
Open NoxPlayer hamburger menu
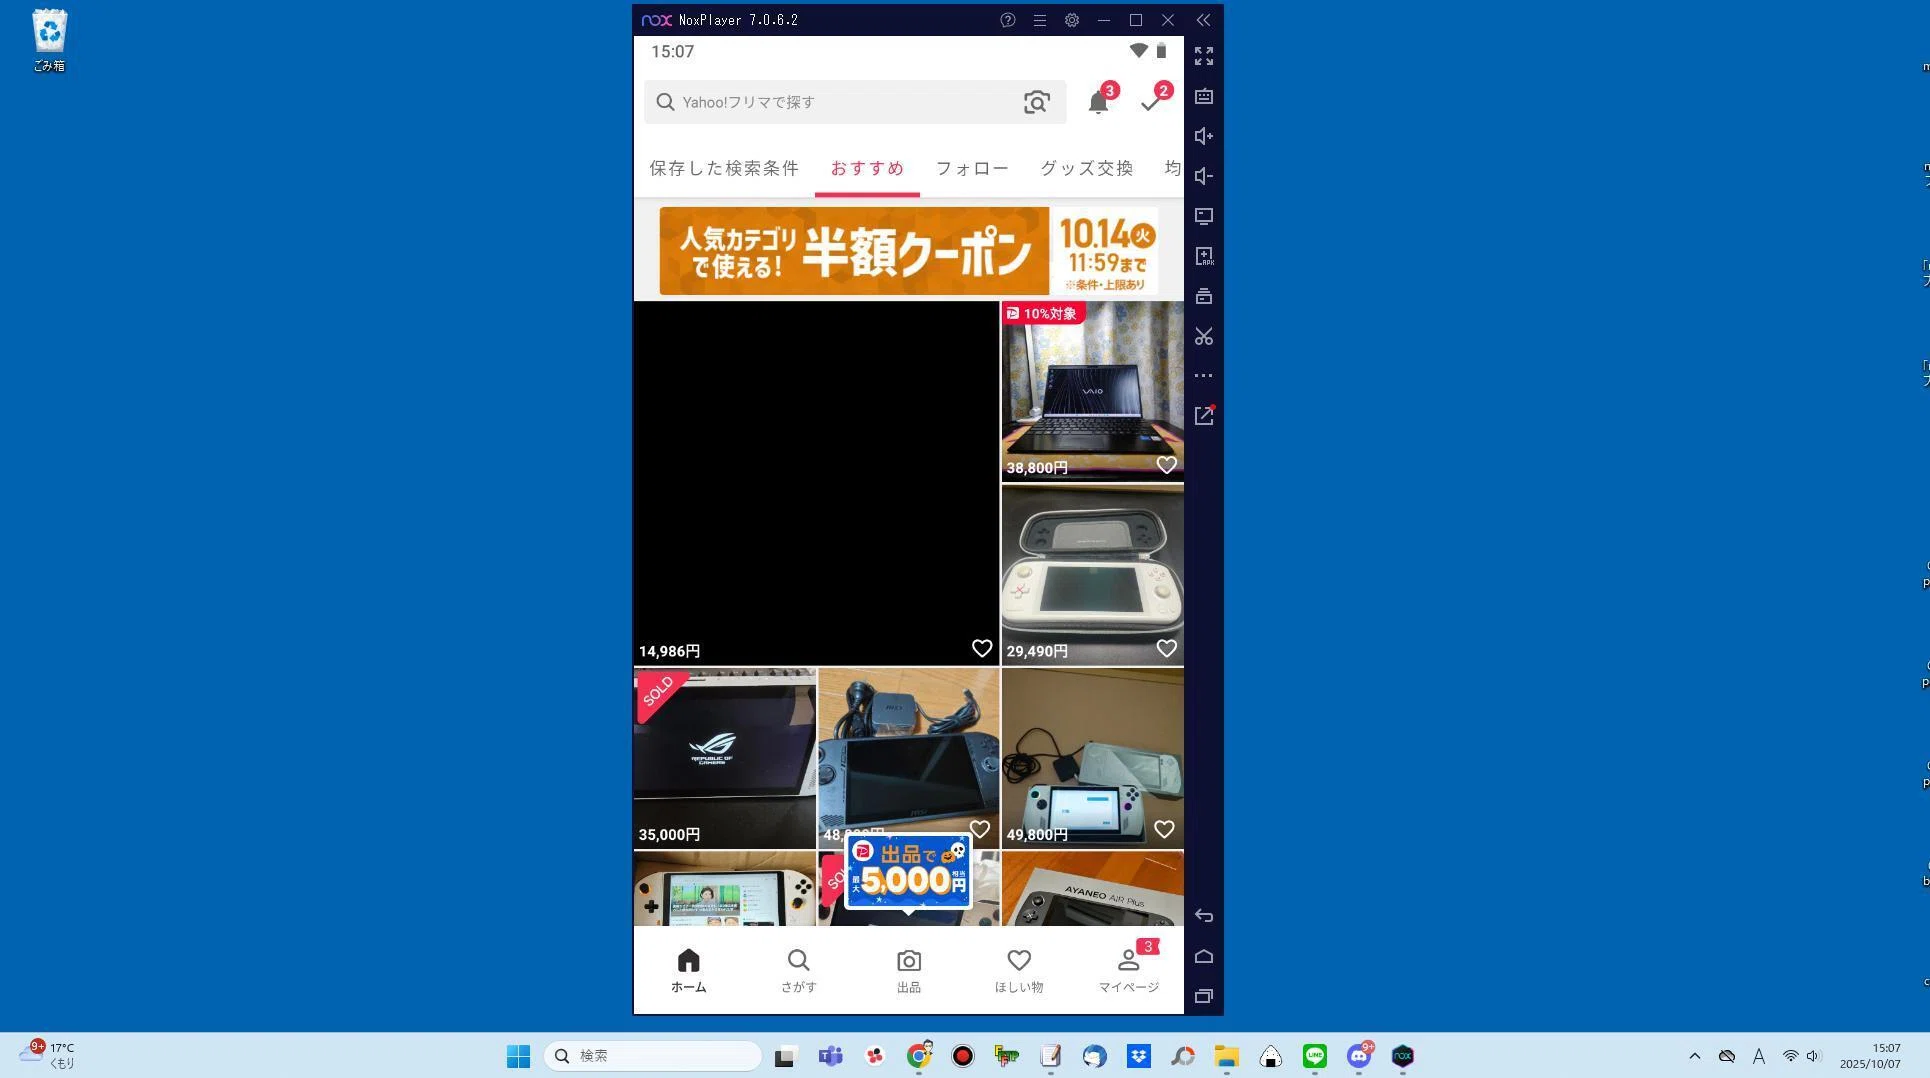click(1040, 20)
